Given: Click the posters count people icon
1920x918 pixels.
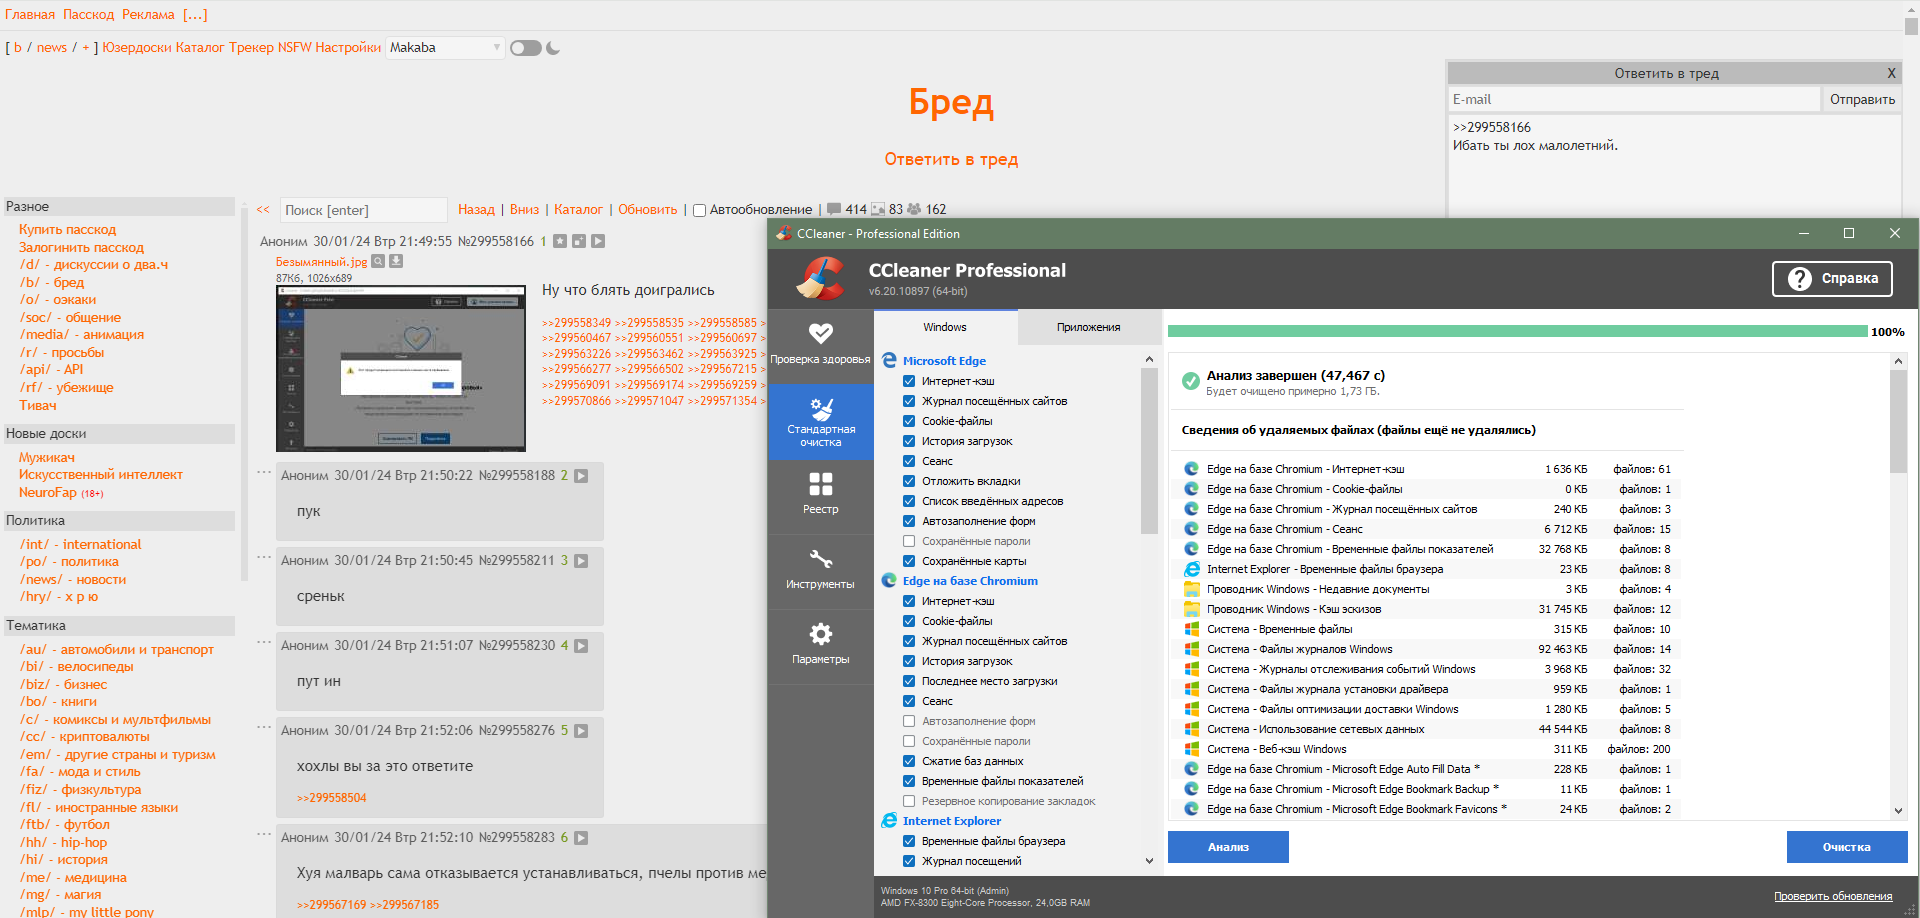Looking at the screenshot, I should [914, 209].
